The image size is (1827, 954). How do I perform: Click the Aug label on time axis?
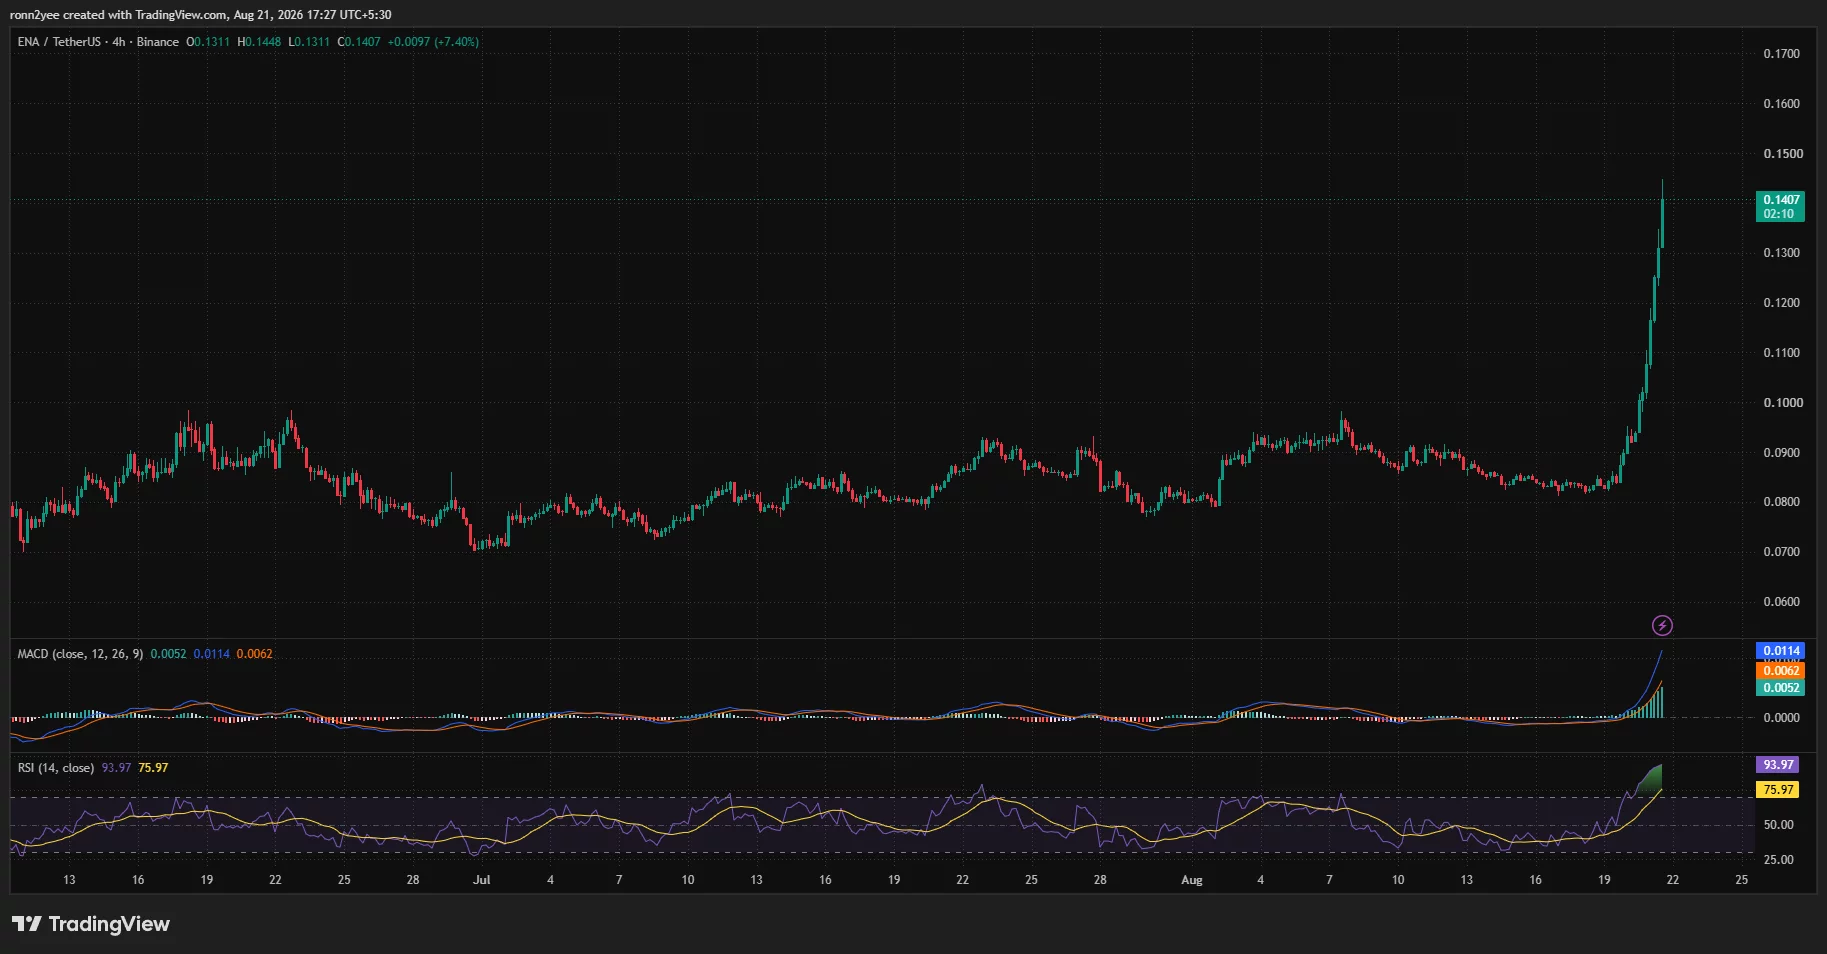[1192, 880]
